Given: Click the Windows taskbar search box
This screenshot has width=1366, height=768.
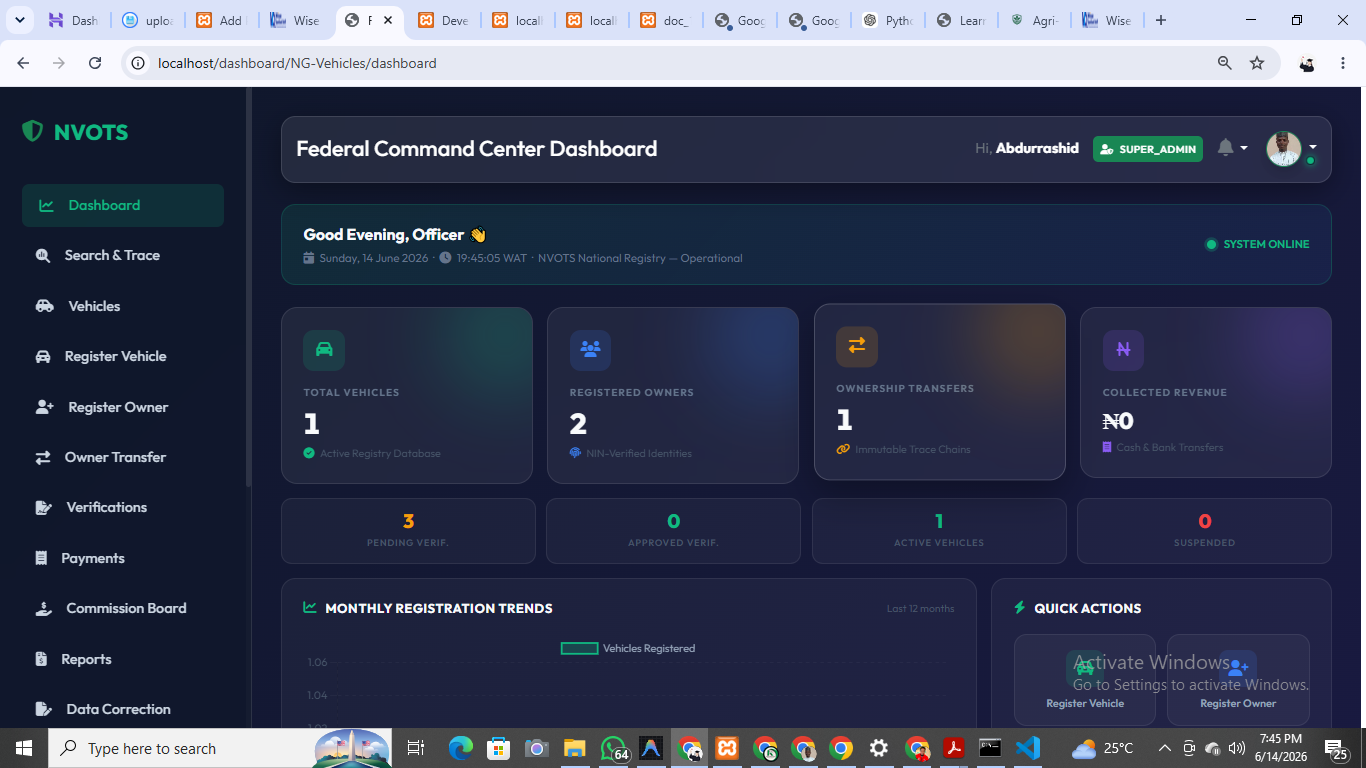Looking at the screenshot, I should pyautogui.click(x=221, y=748).
